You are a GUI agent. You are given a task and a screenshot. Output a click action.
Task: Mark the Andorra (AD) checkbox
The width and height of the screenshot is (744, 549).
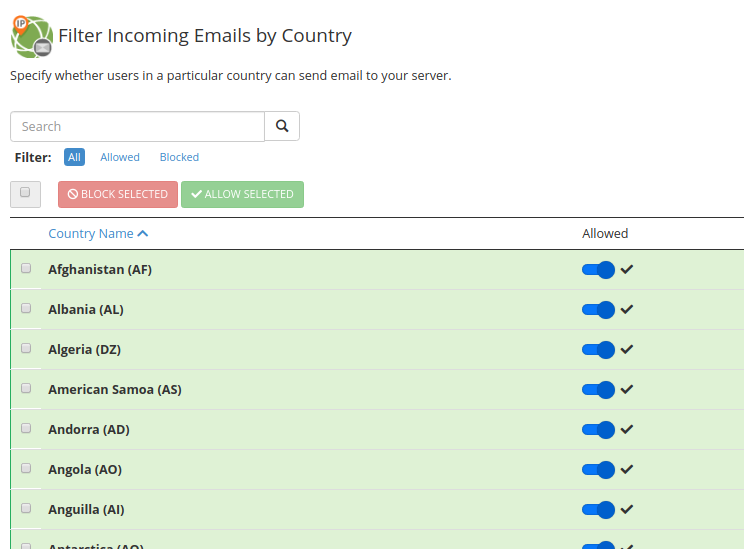26,428
